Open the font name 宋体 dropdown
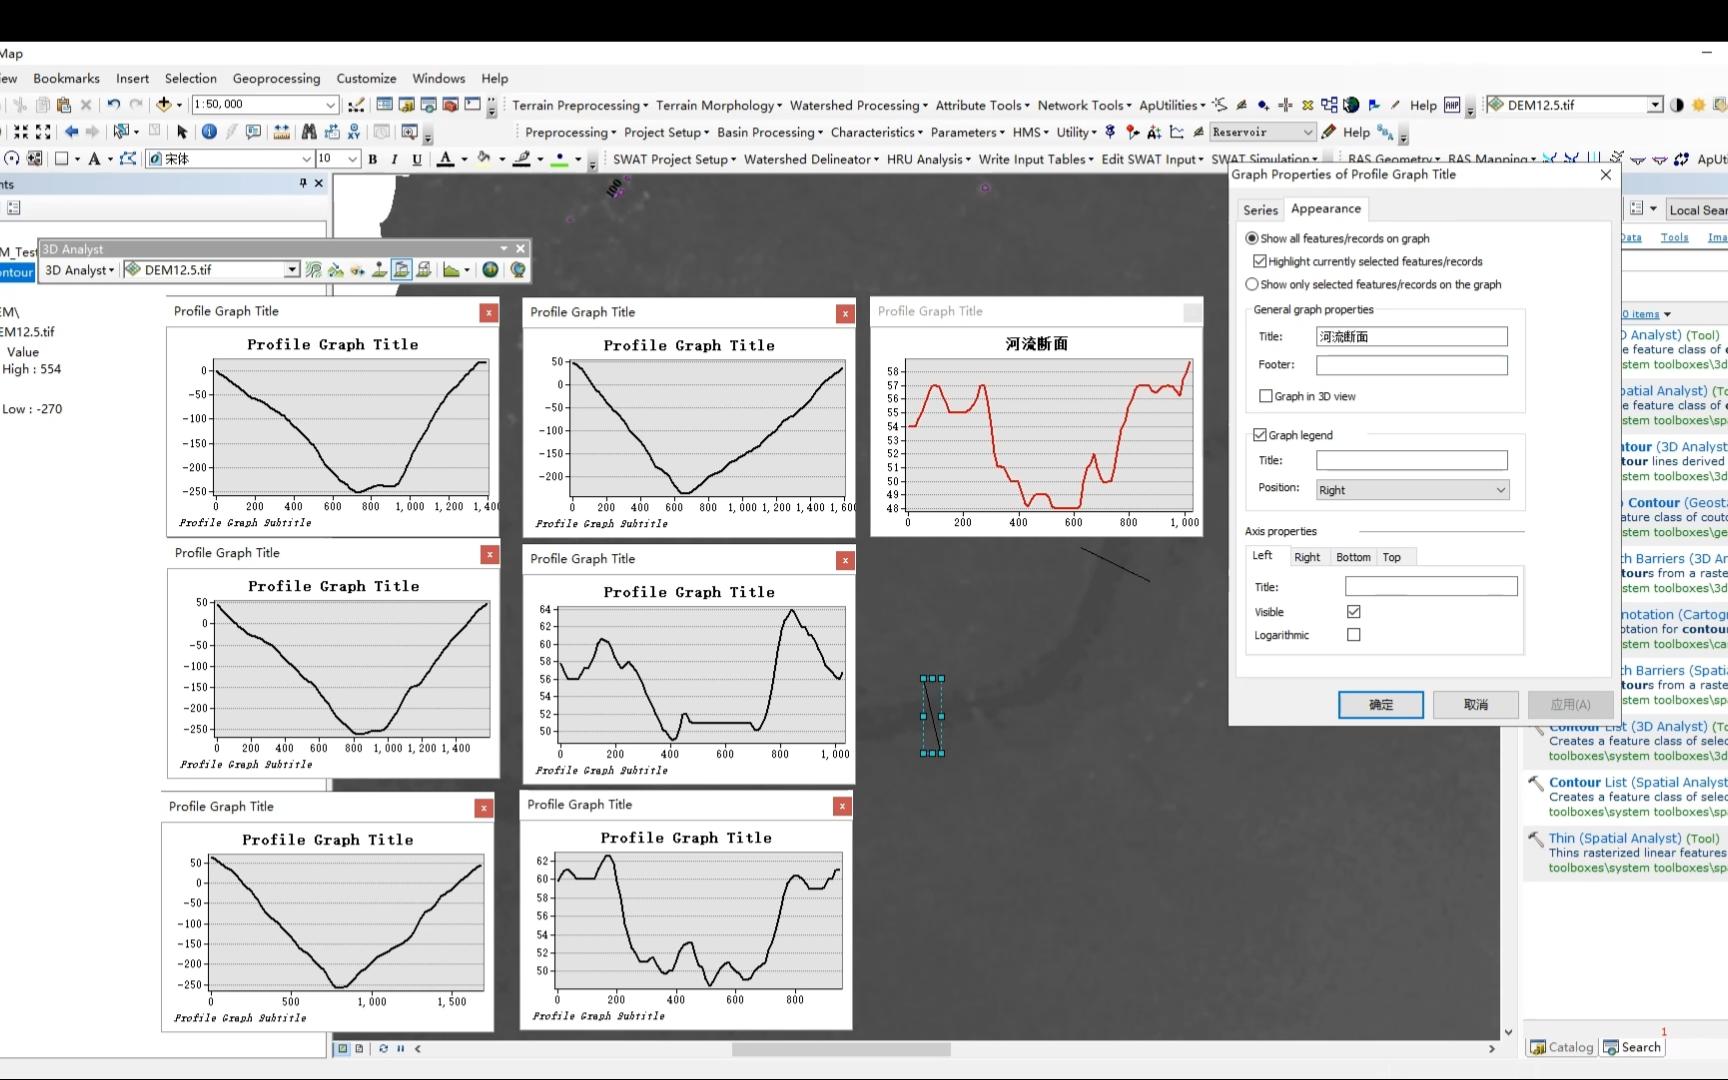Image resolution: width=1728 pixels, height=1080 pixels. (x=306, y=159)
